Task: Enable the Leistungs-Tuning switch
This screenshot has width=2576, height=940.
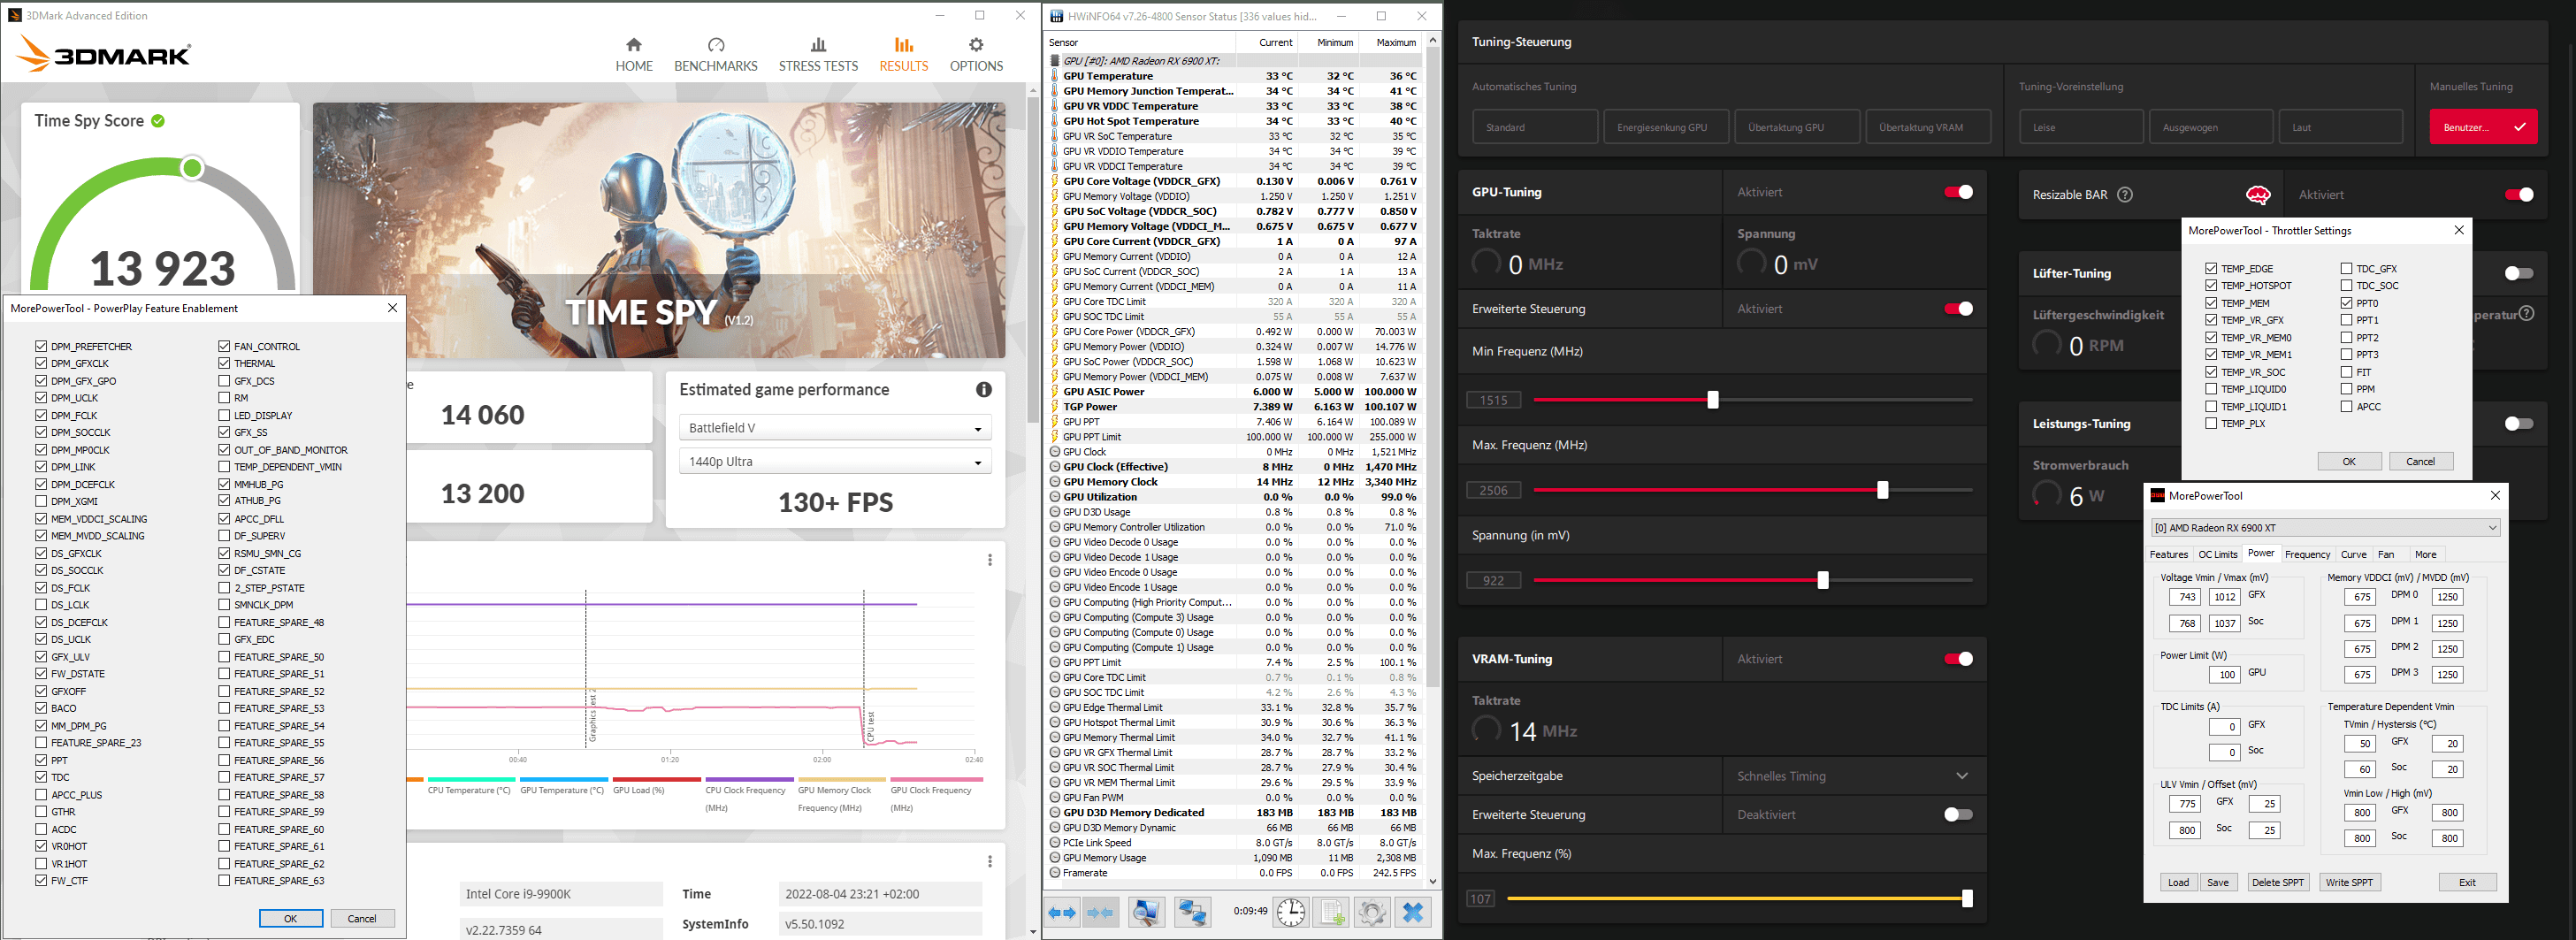Action: 2518,424
